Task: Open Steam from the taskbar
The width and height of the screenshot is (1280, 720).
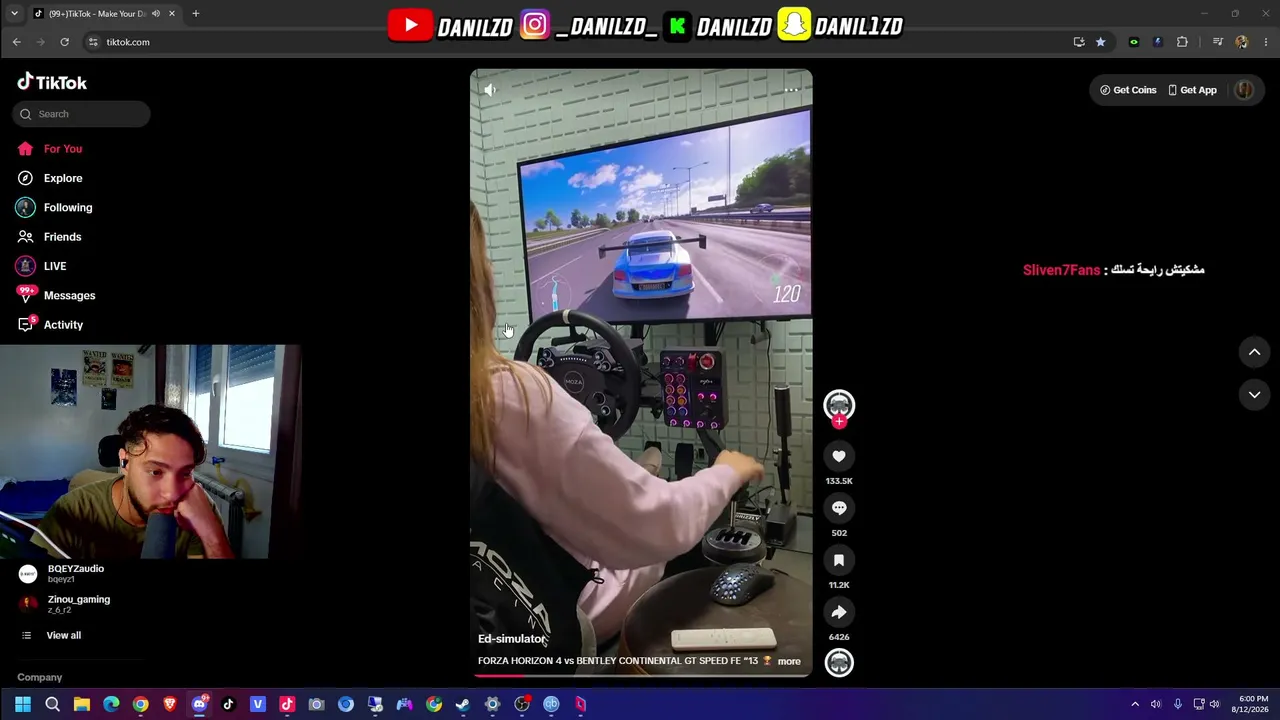Action: [463, 704]
